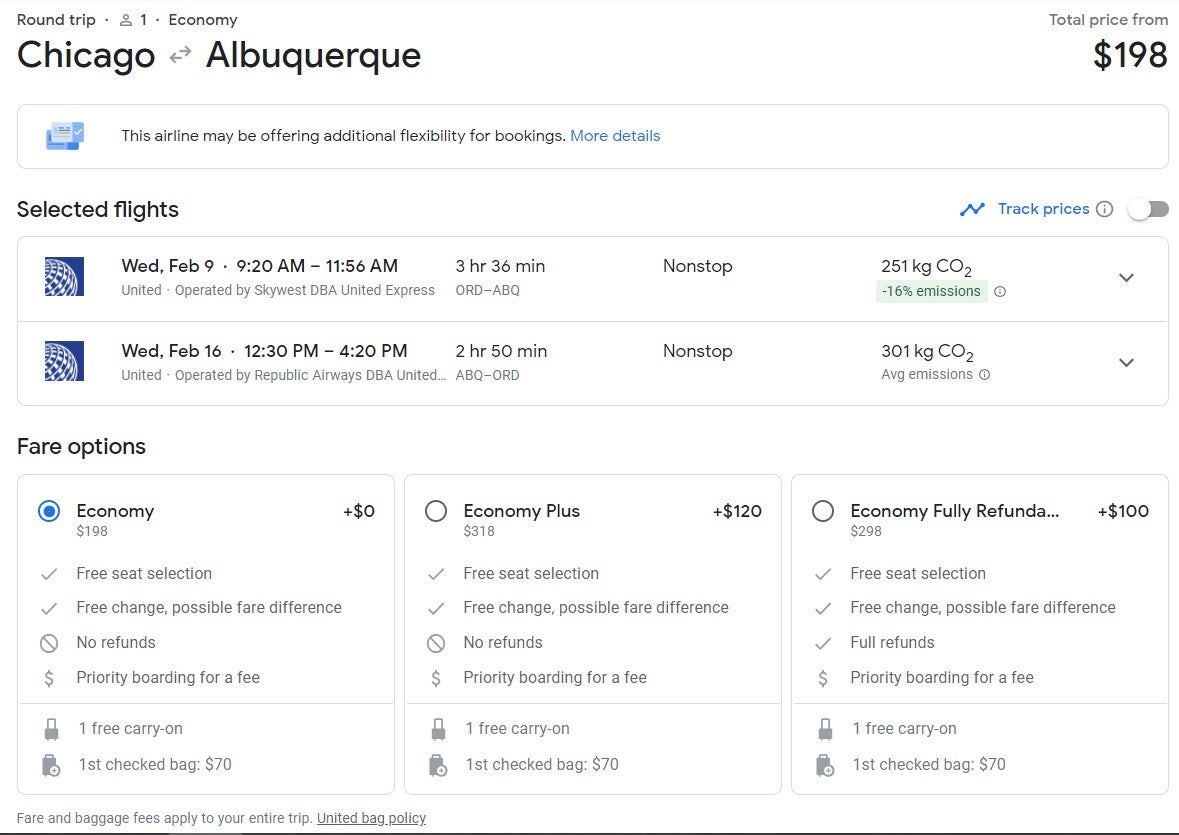1179x835 pixels.
Task: Select the Economy Plus fare option
Action: (x=436, y=511)
